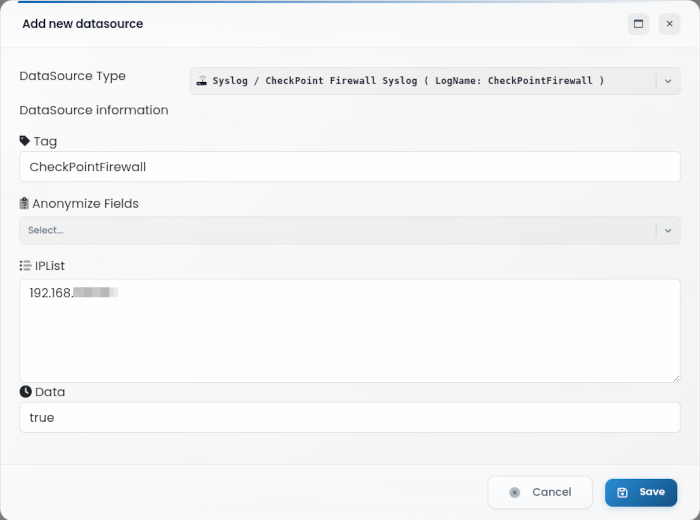
Task: Focus the IPList text area
Action: [350, 331]
